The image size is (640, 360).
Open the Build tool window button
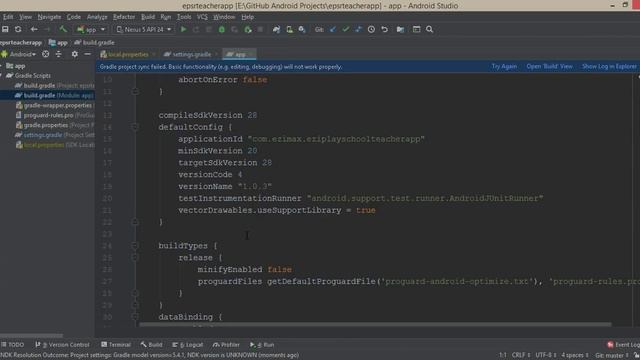click(151, 345)
